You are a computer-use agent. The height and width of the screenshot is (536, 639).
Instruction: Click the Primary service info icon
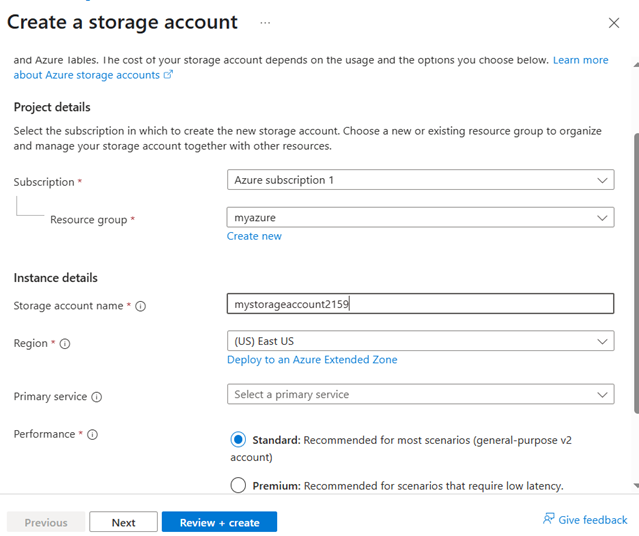tap(97, 397)
